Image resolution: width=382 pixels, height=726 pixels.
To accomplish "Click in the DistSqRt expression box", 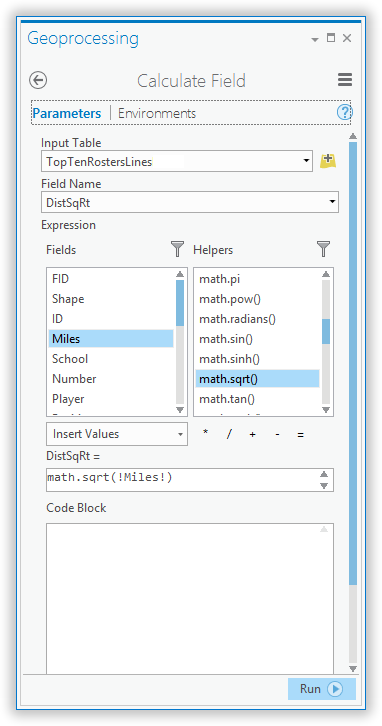I will (190, 480).
